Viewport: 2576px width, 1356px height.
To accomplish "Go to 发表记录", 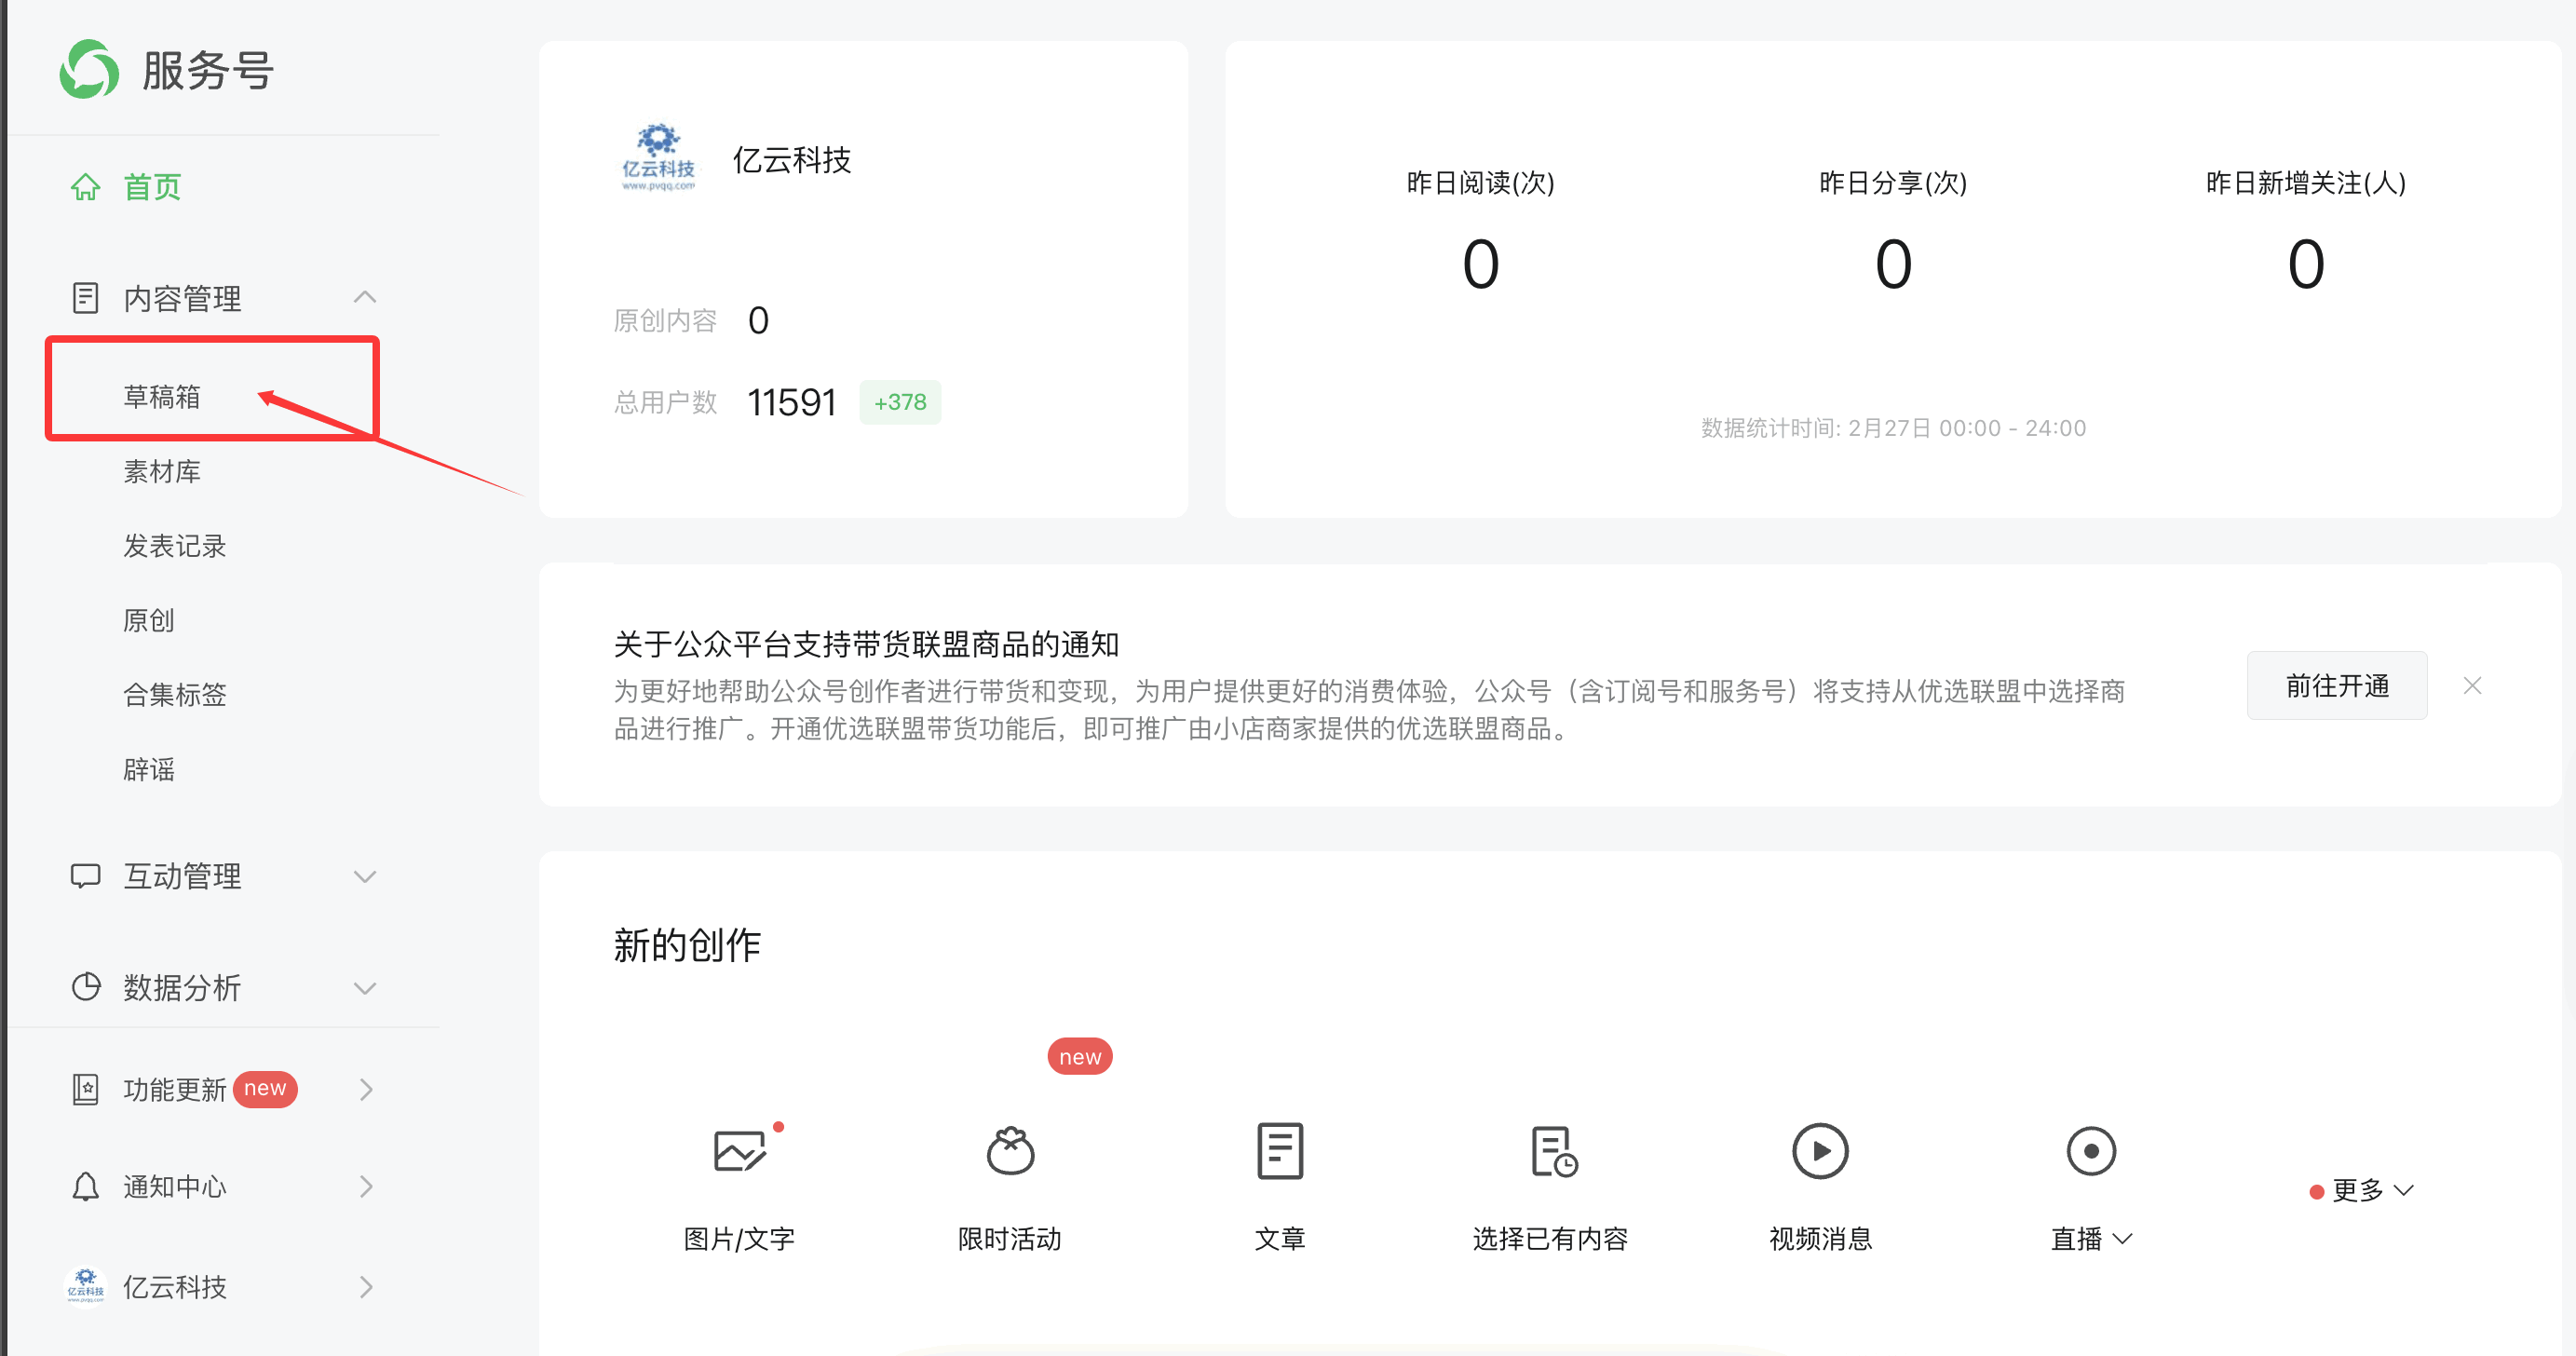I will (175, 546).
